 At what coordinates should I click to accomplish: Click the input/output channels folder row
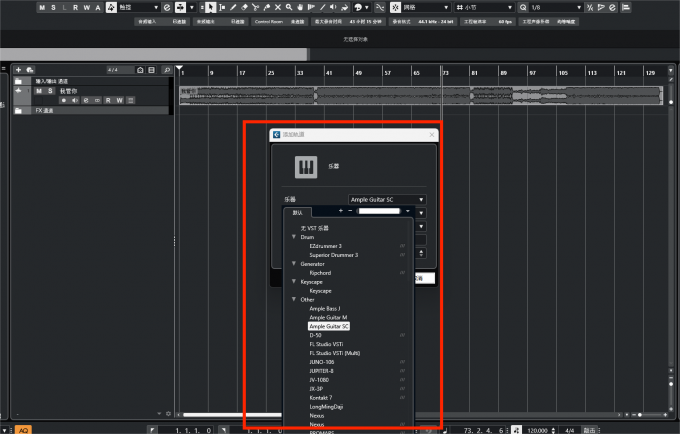point(91,81)
